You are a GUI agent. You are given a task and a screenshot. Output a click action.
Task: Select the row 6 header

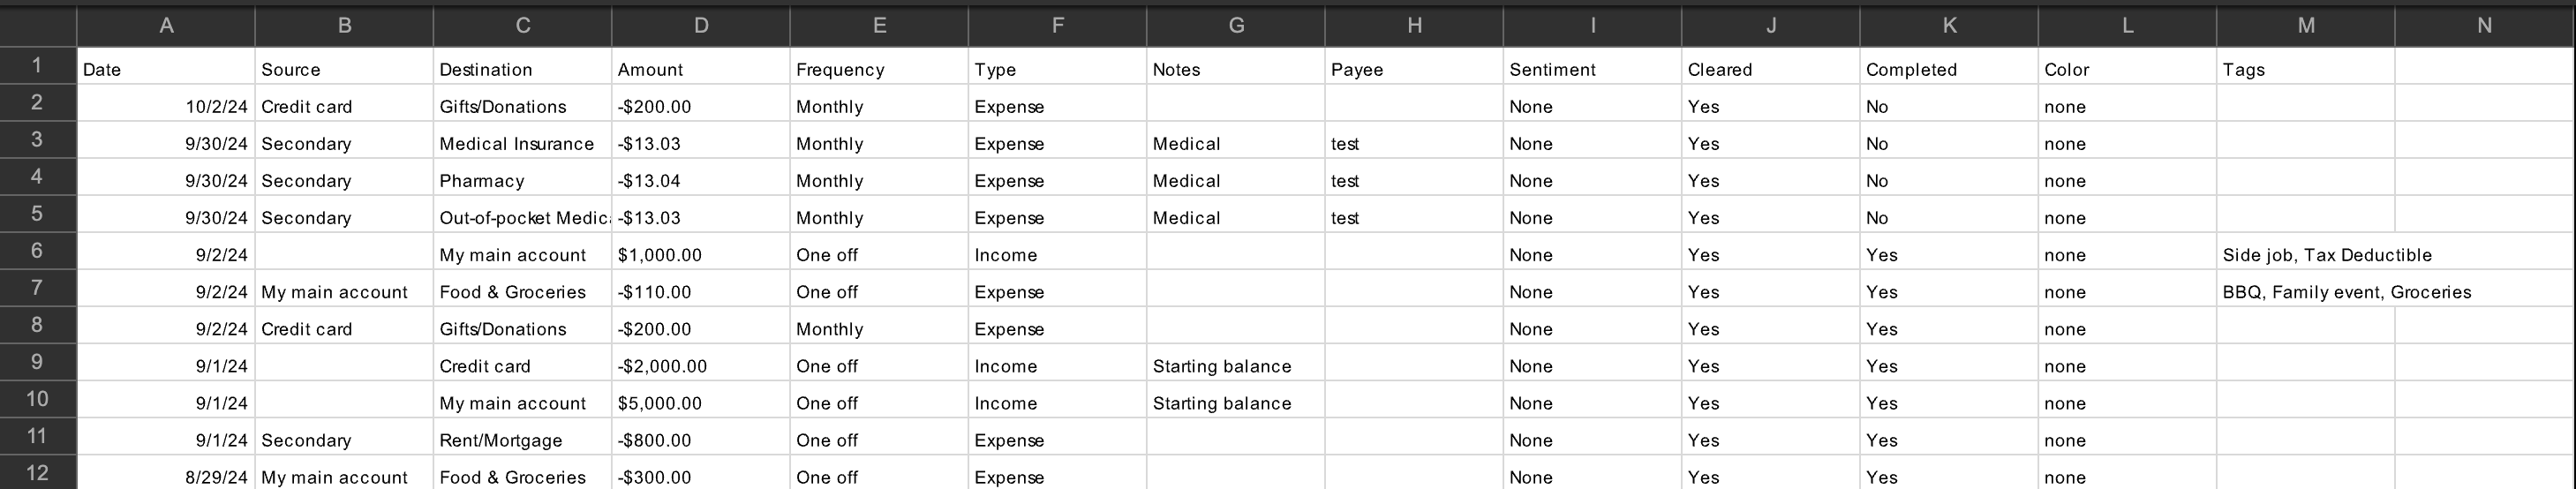click(37, 251)
